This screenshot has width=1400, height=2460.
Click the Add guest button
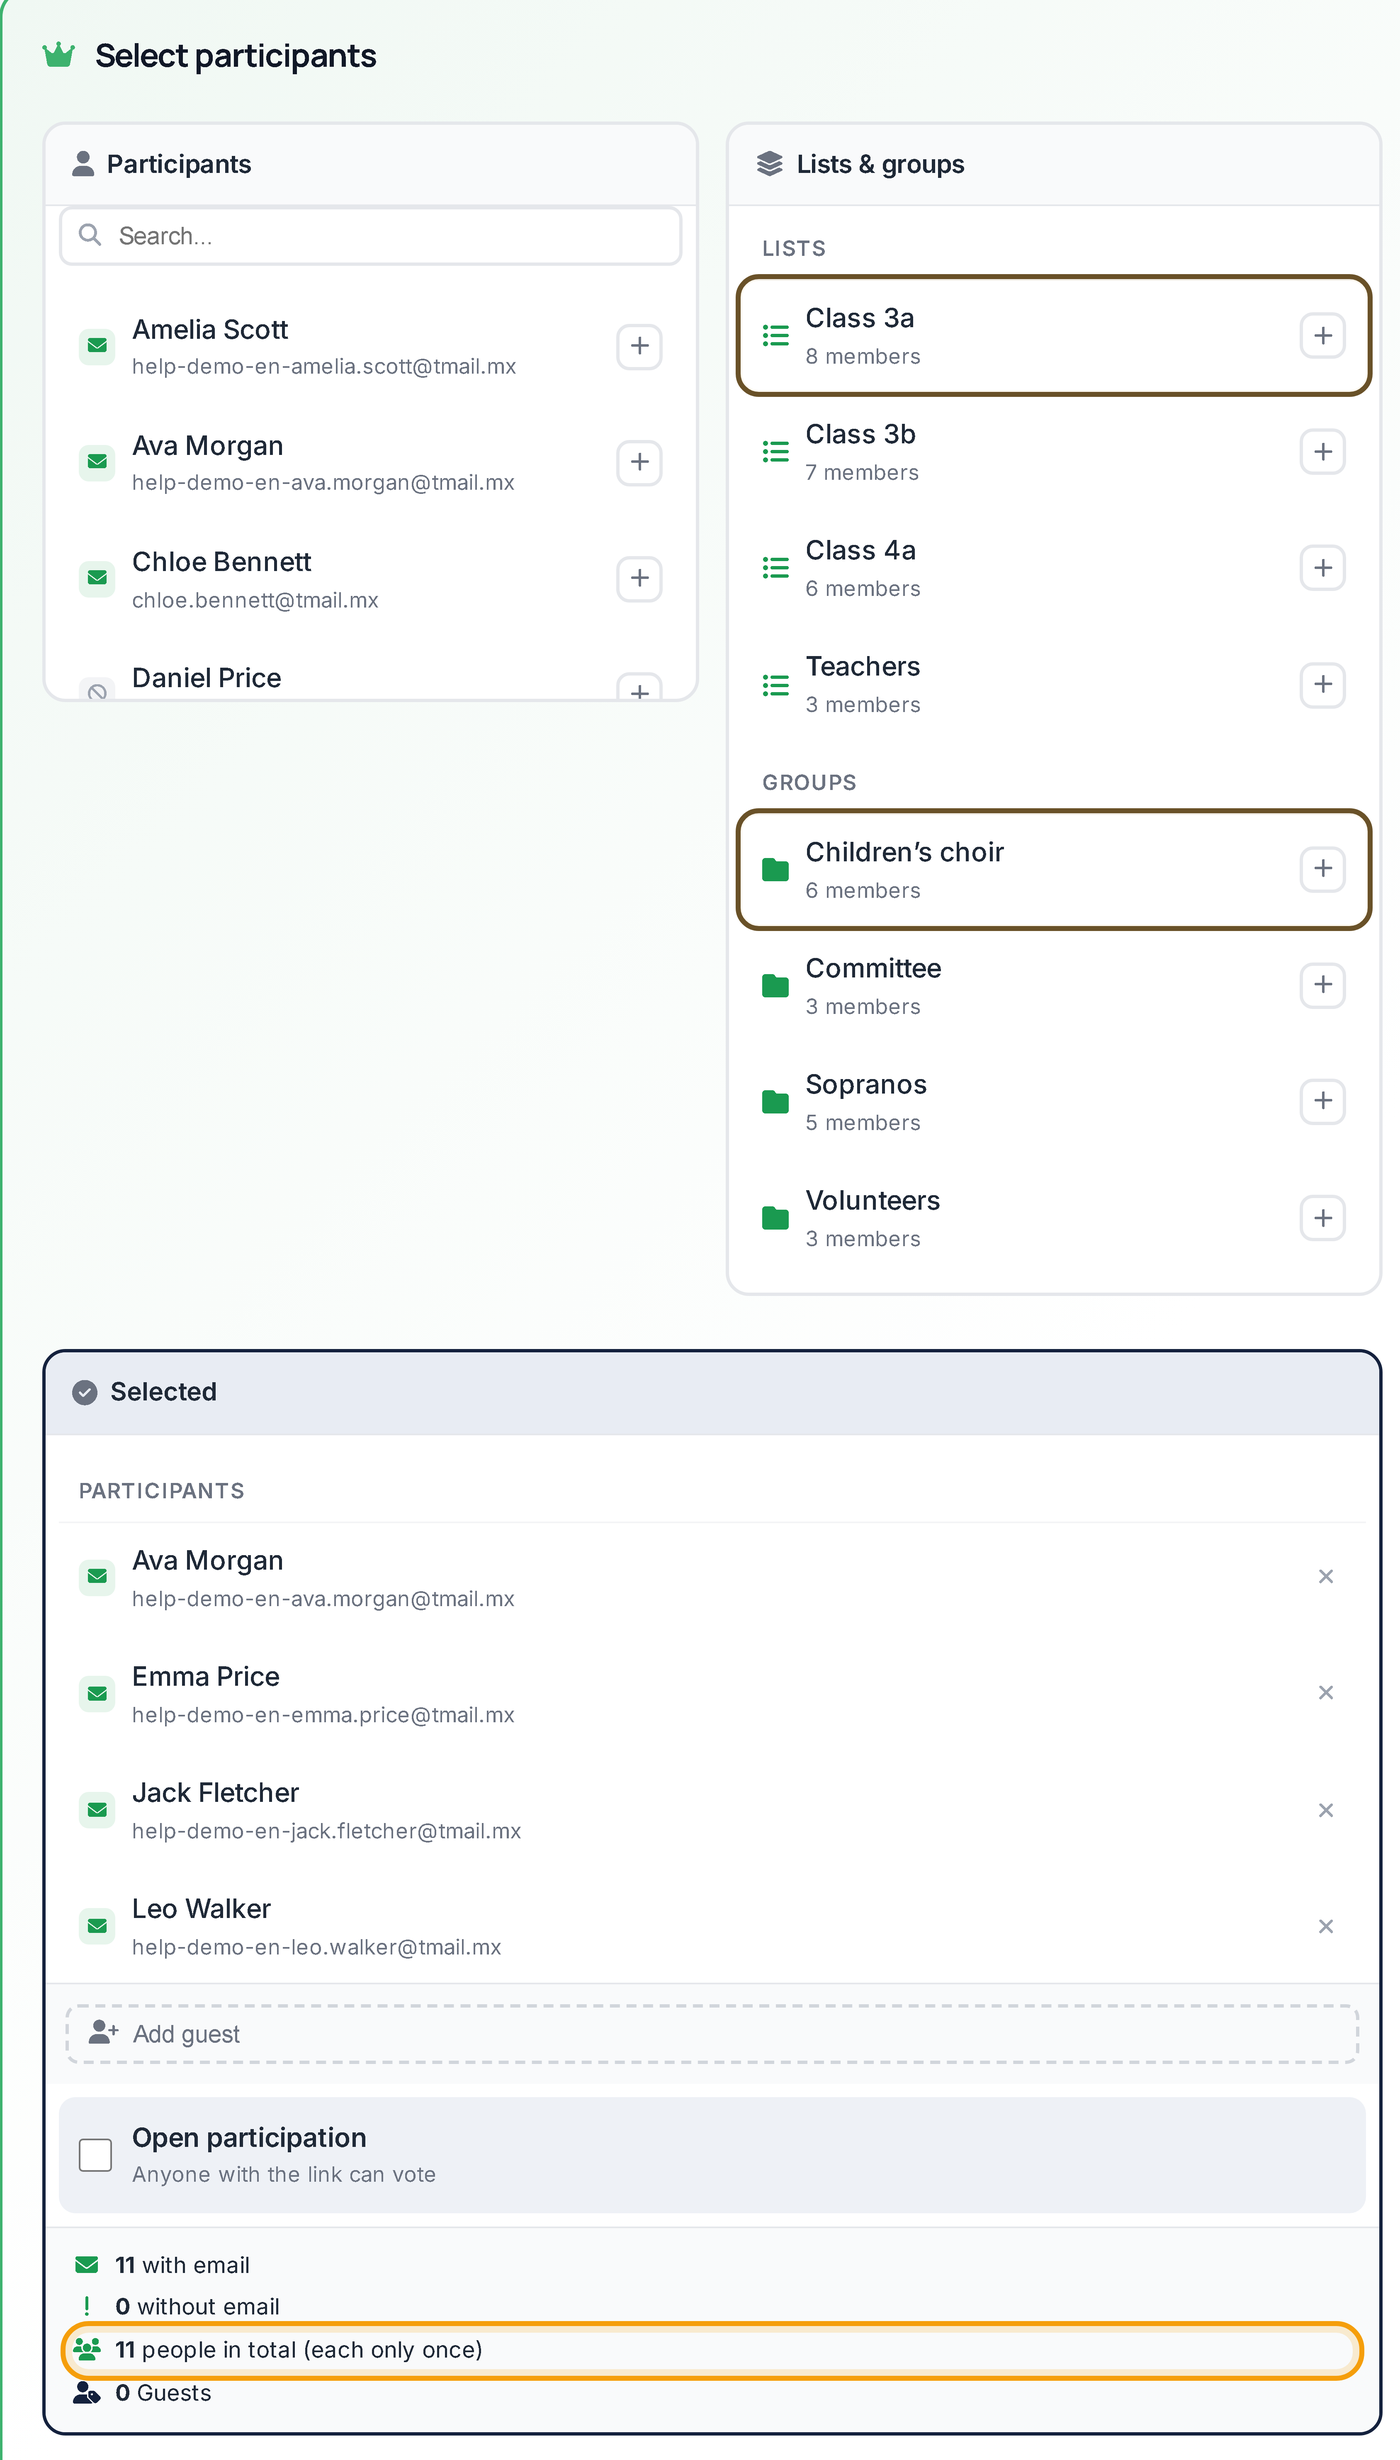[x=712, y=2034]
